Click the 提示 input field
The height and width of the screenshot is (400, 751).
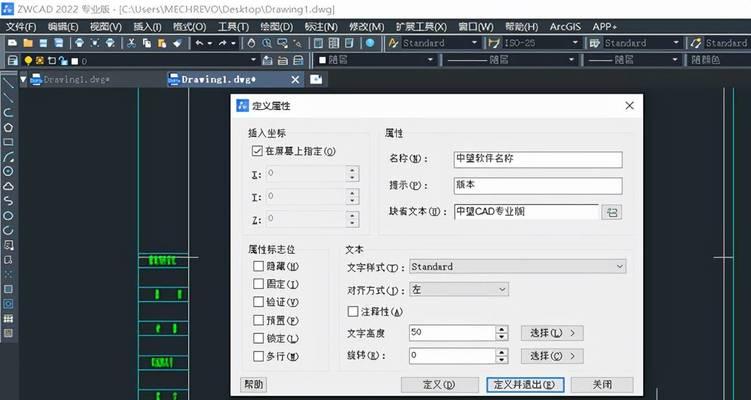pos(538,186)
